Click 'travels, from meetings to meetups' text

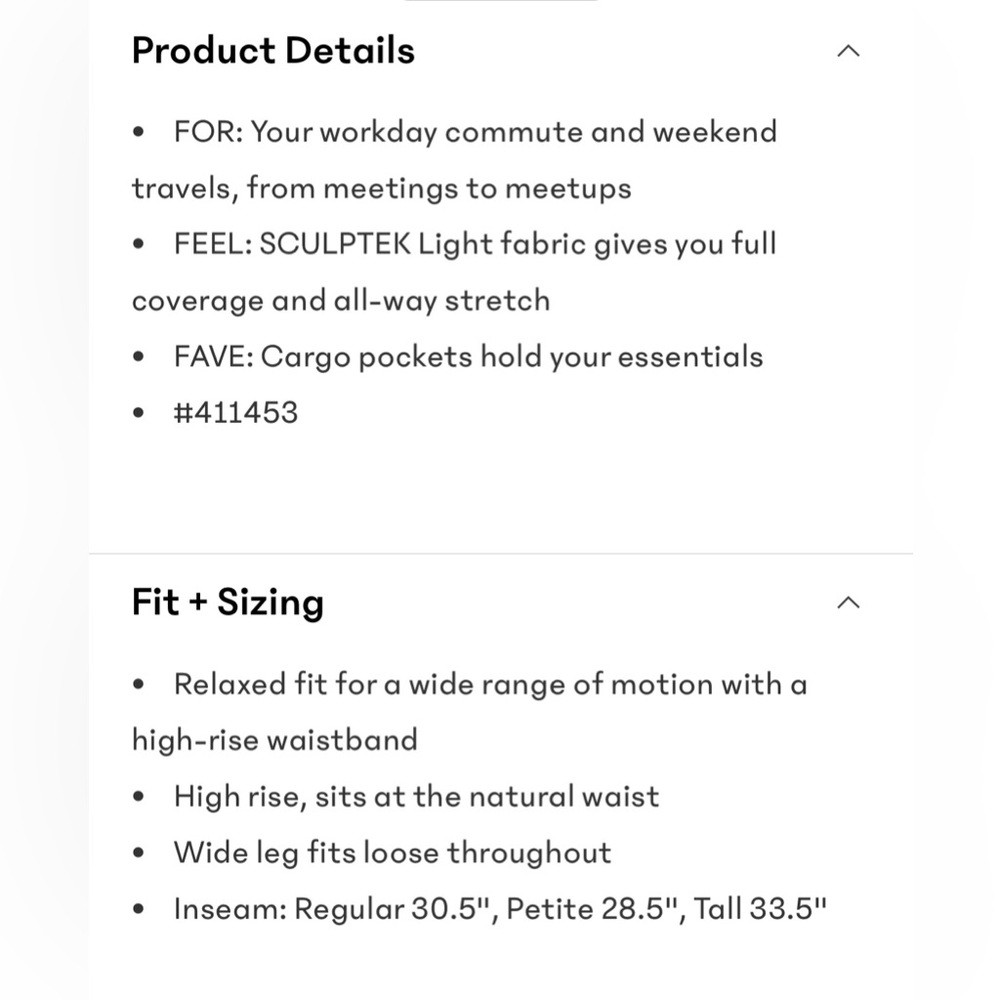click(381, 189)
